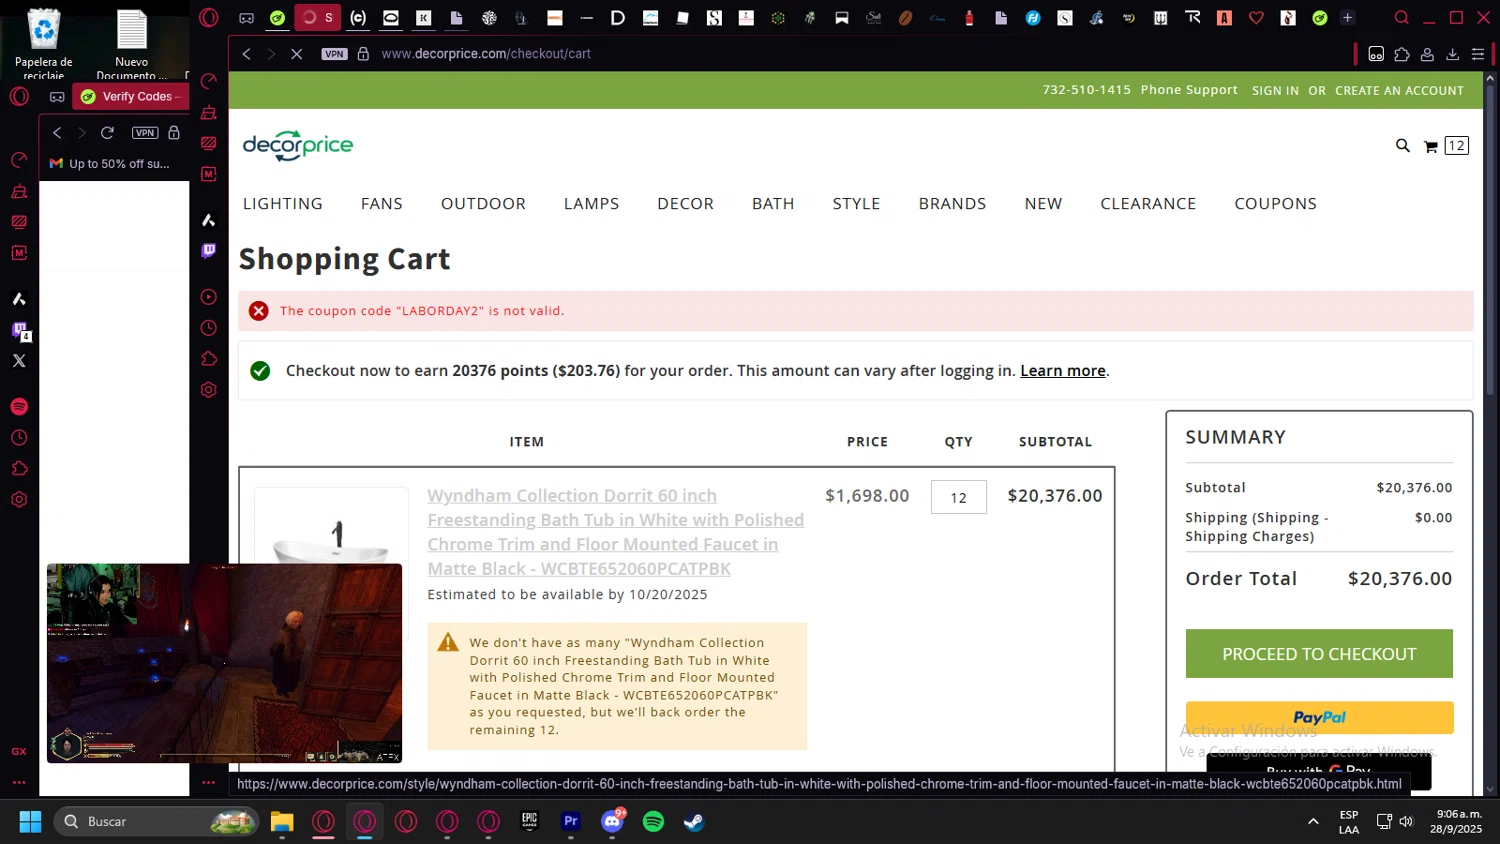Switch to the '(c)' tab in the tab bar
Screen dimensions: 1500x844
[x=358, y=18]
